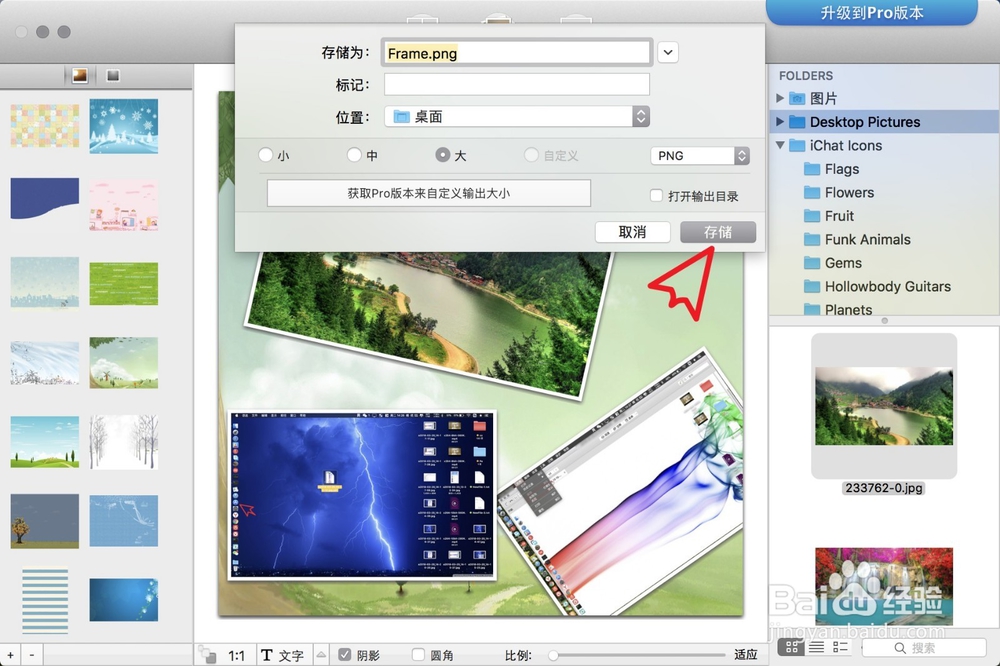Open the PNG format dropdown
This screenshot has height=666, width=1000.
point(700,156)
